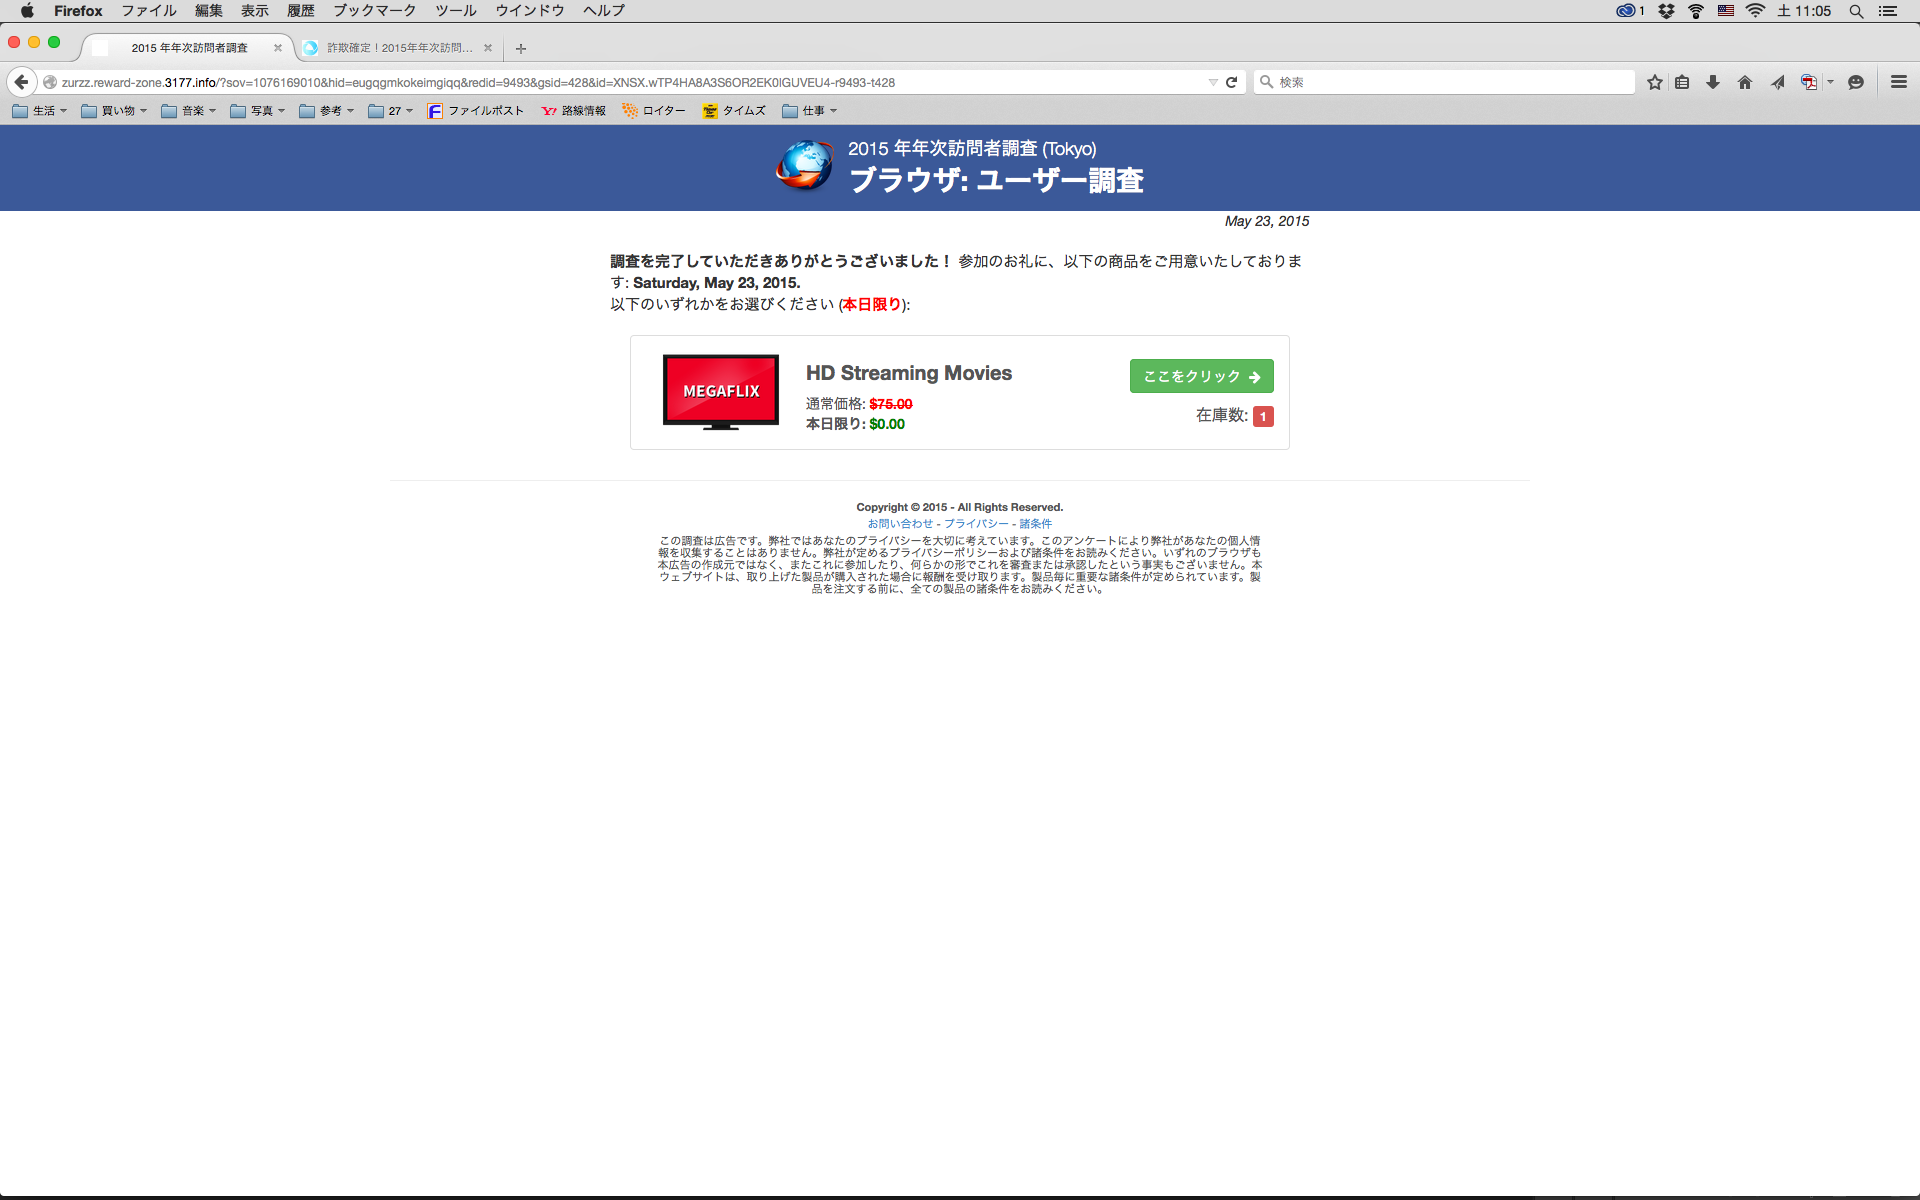Image resolution: width=1920 pixels, height=1200 pixels.
Task: Open the downloads arrow icon
Action: coord(1713,82)
